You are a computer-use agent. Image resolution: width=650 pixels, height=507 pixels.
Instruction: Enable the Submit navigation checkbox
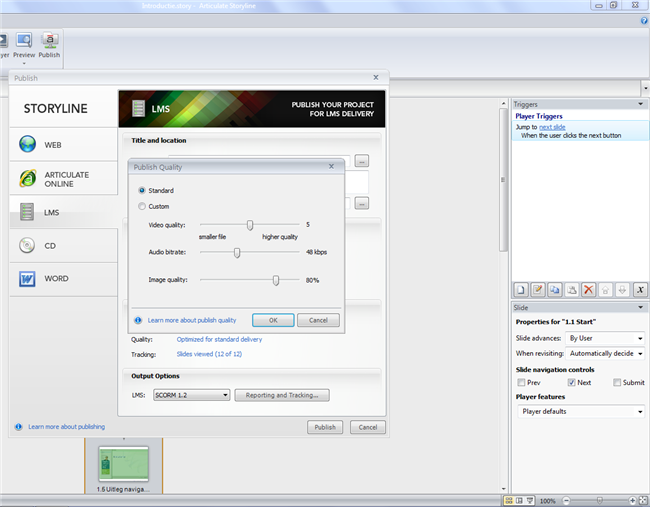[614, 382]
